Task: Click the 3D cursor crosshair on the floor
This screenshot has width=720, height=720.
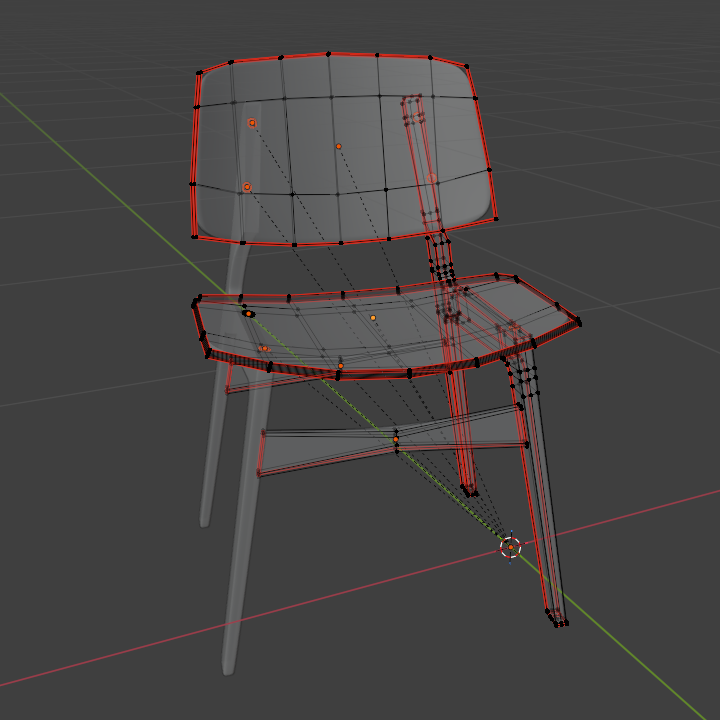Action: pos(510,547)
